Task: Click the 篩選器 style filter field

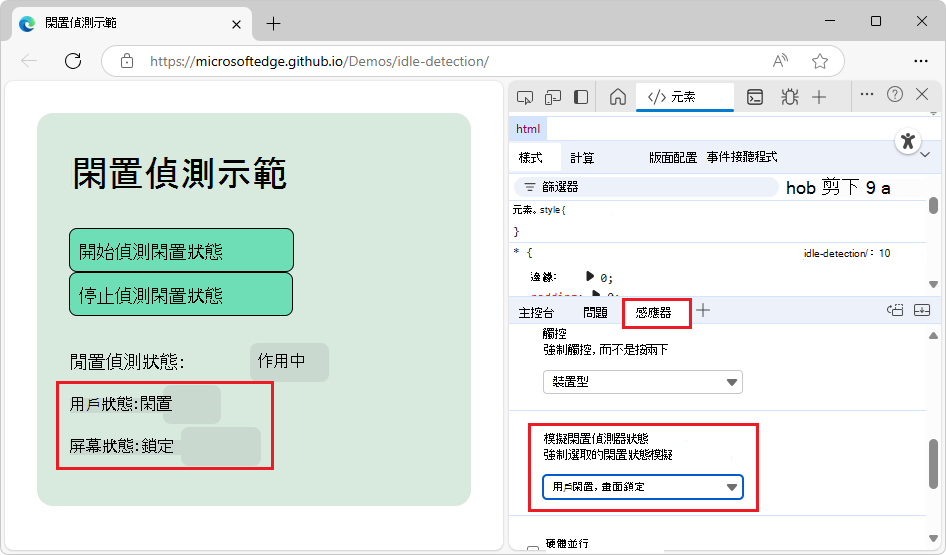Action: point(646,187)
